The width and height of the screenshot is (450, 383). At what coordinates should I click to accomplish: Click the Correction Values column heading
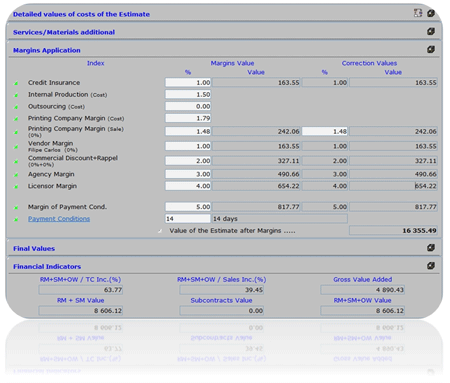tap(369, 63)
